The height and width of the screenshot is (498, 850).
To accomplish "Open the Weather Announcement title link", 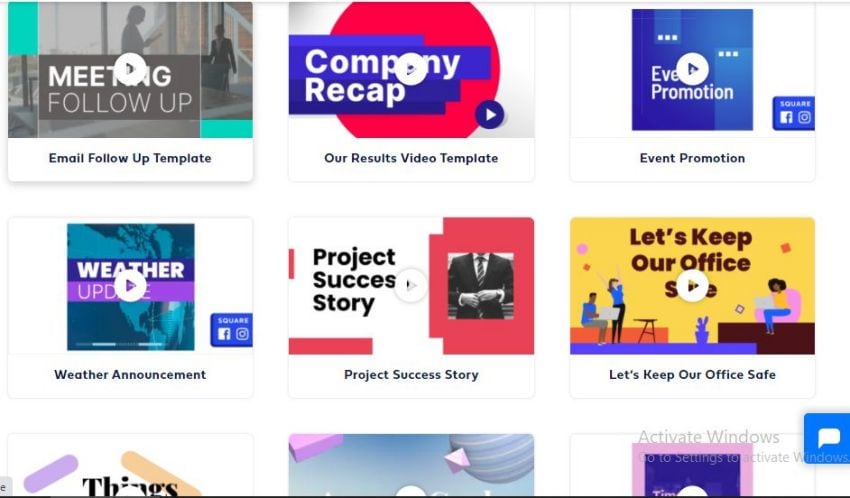I will (130, 374).
